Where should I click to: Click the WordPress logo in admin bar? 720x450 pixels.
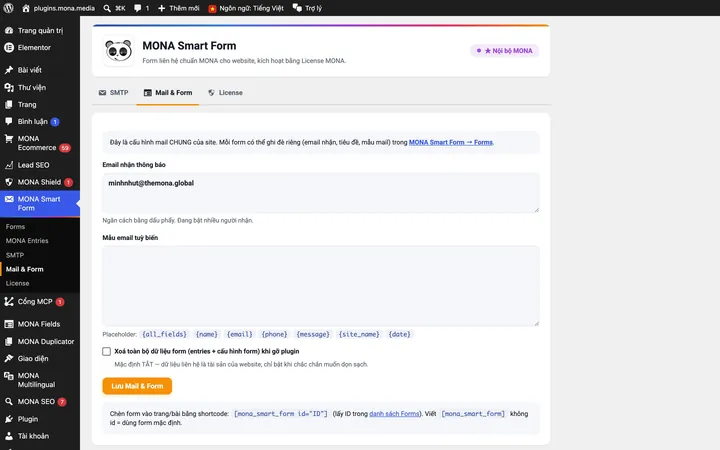coord(8,8)
